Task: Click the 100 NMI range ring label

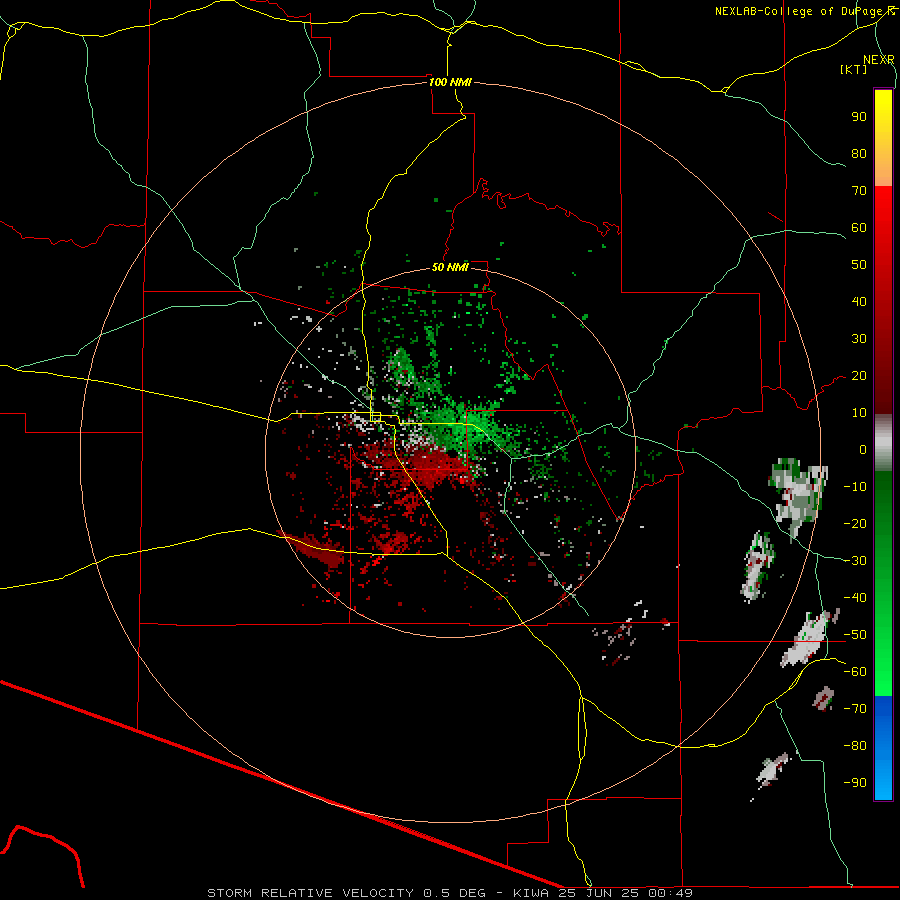Action: click(450, 82)
